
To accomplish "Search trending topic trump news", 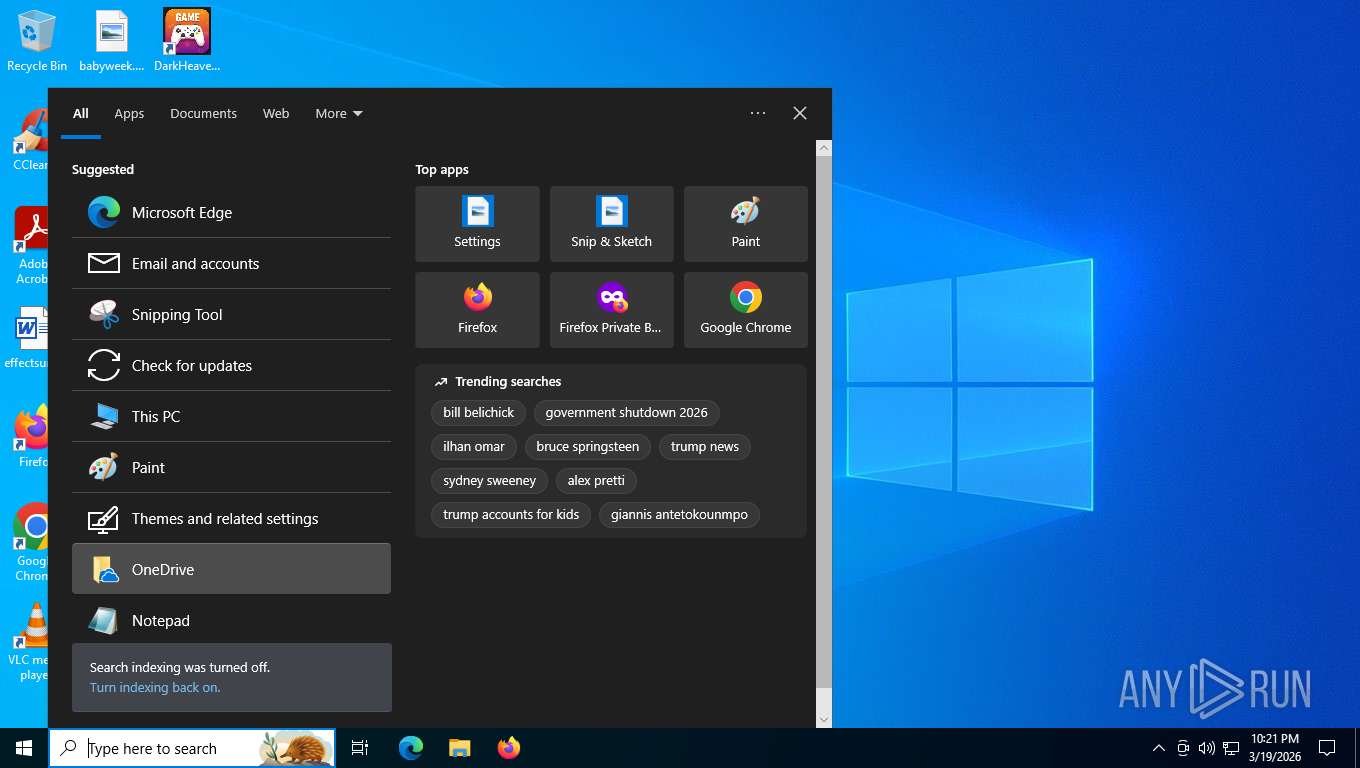I will click(705, 447).
